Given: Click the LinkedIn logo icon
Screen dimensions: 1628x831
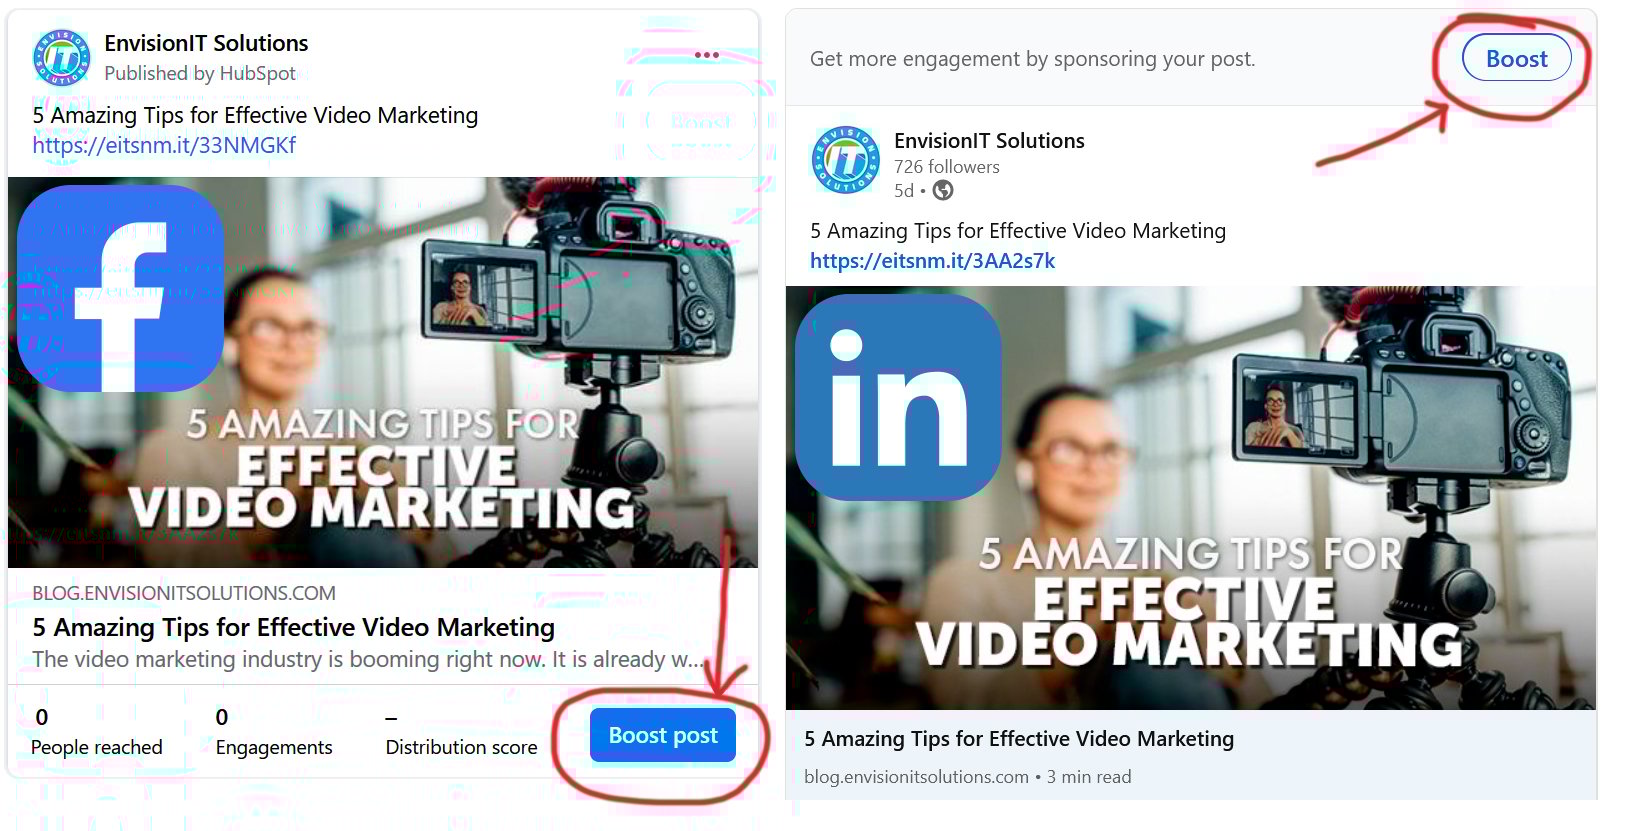Looking at the screenshot, I should [898, 397].
